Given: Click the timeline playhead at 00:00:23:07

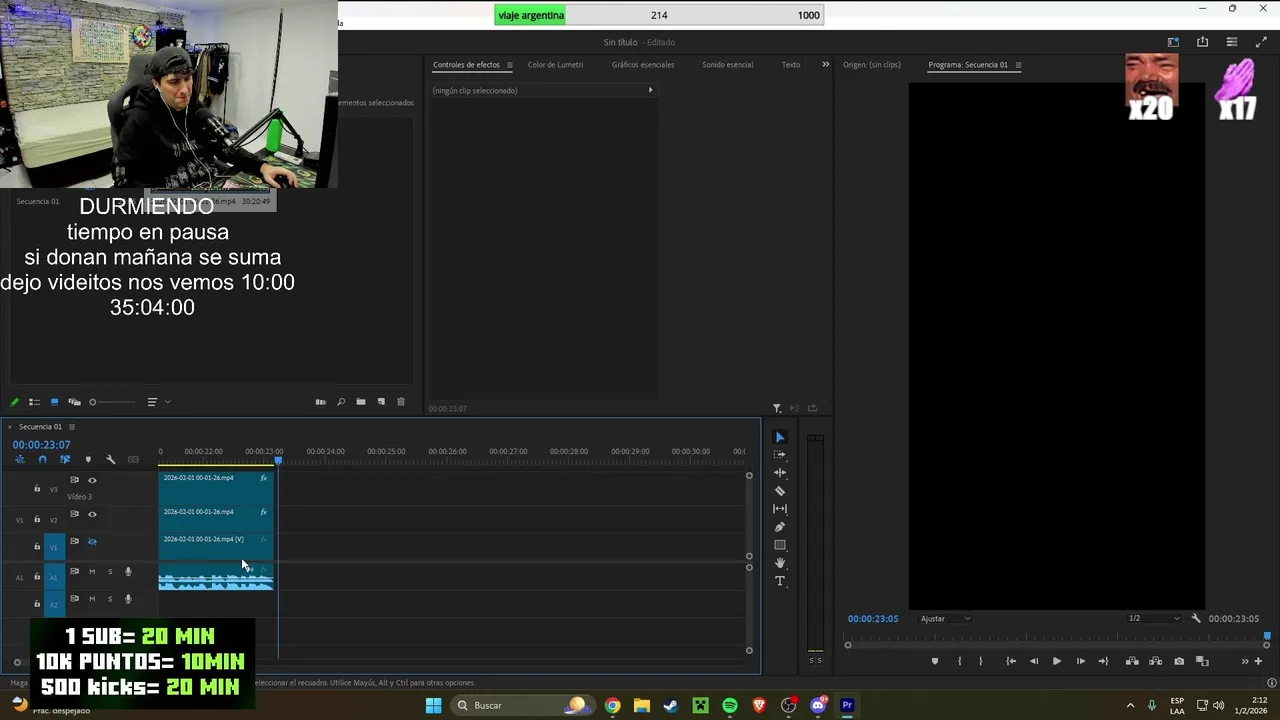Looking at the screenshot, I should (x=278, y=460).
